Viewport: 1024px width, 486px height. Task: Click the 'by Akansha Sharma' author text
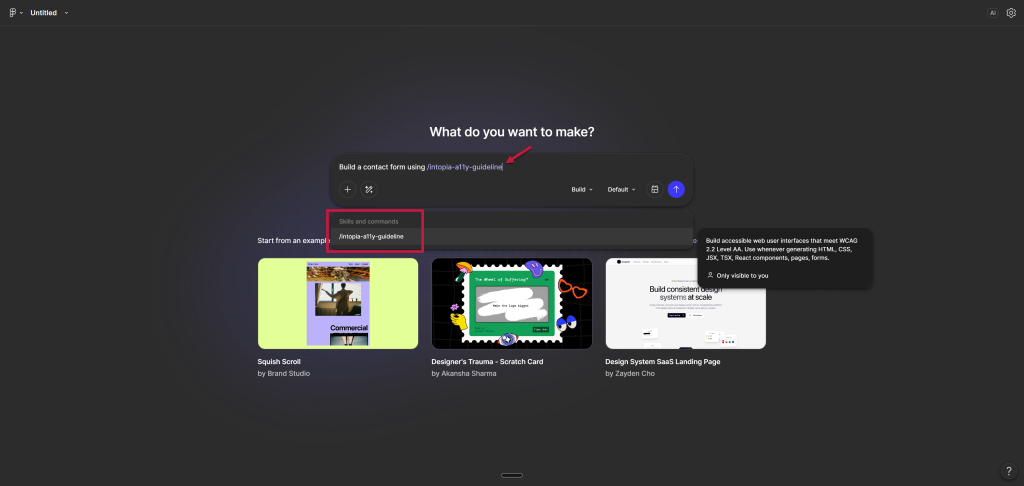tap(464, 374)
